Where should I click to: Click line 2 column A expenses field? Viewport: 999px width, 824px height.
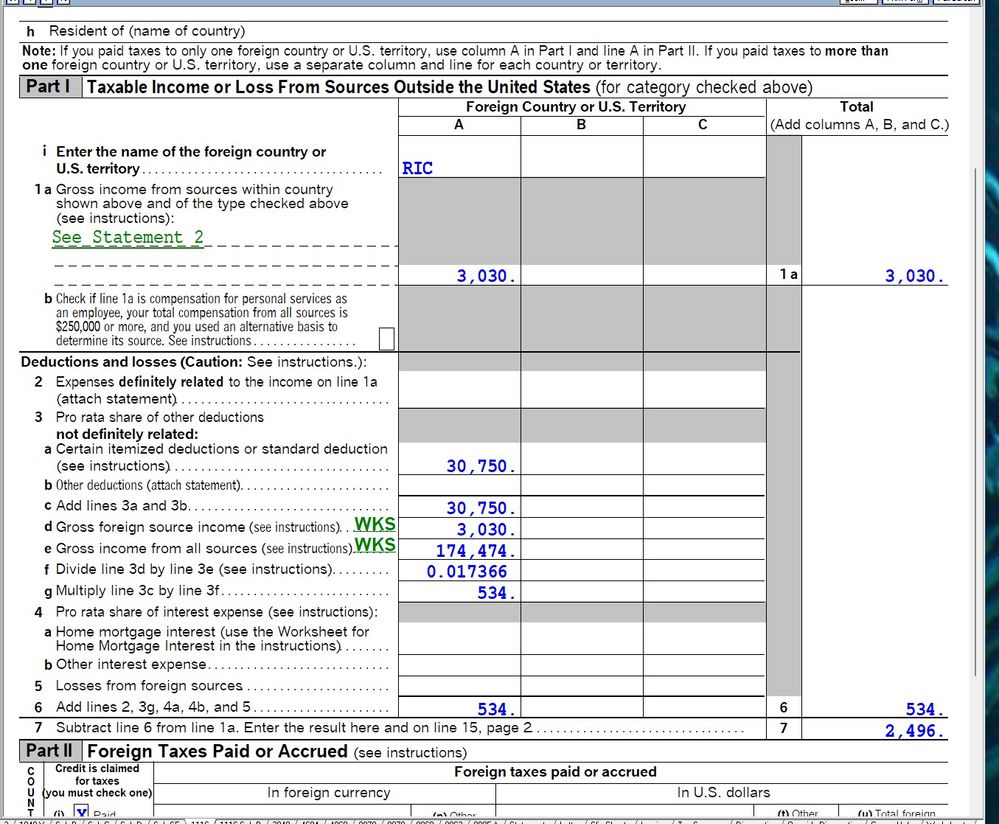click(458, 390)
